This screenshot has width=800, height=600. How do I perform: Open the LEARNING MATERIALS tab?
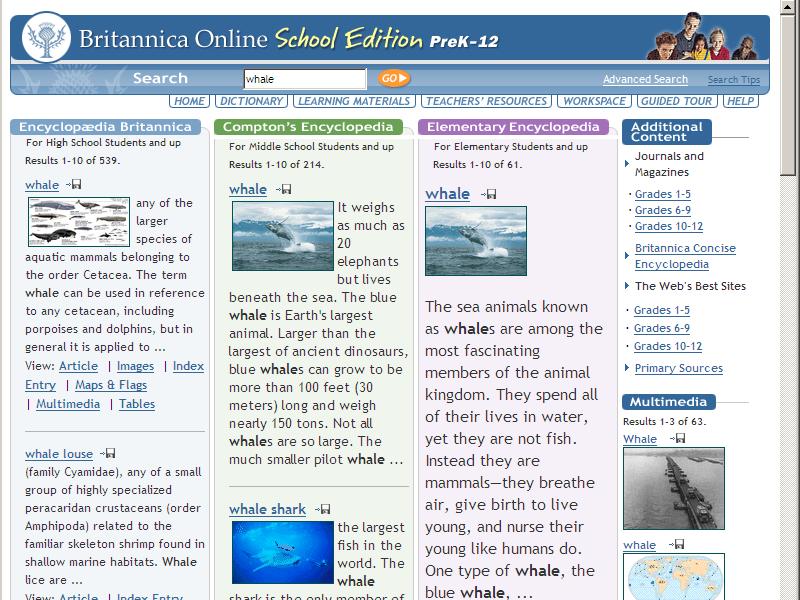click(x=354, y=101)
